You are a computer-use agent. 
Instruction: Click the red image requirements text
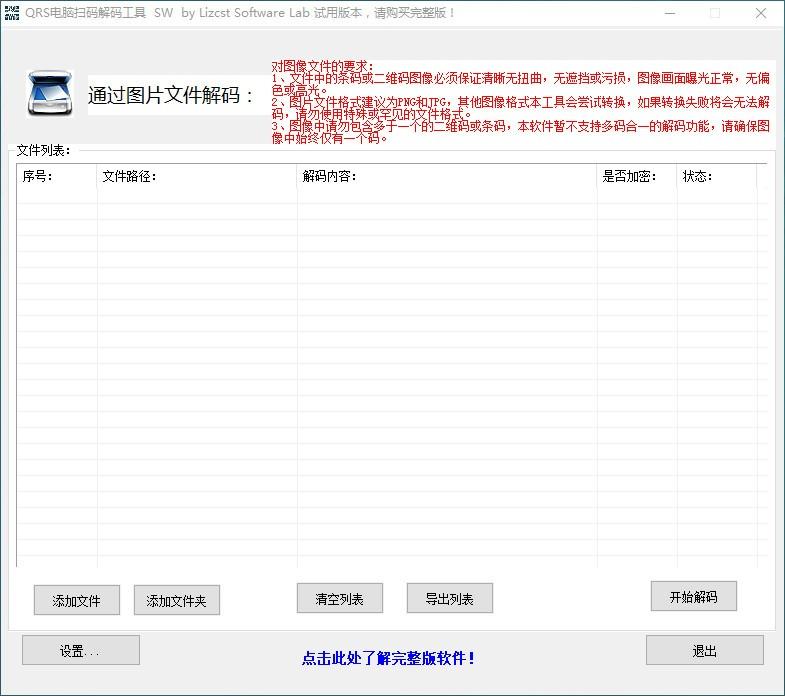click(x=520, y=102)
